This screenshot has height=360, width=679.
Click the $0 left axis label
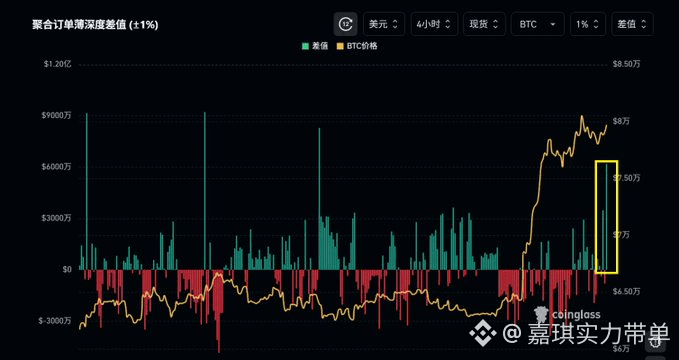67,269
